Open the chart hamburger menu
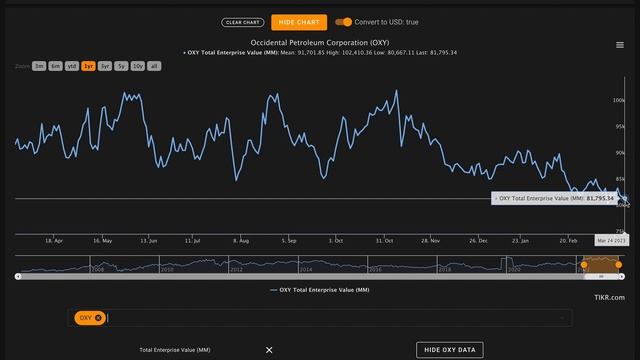Viewport: 640px width, 360px height. [x=620, y=45]
